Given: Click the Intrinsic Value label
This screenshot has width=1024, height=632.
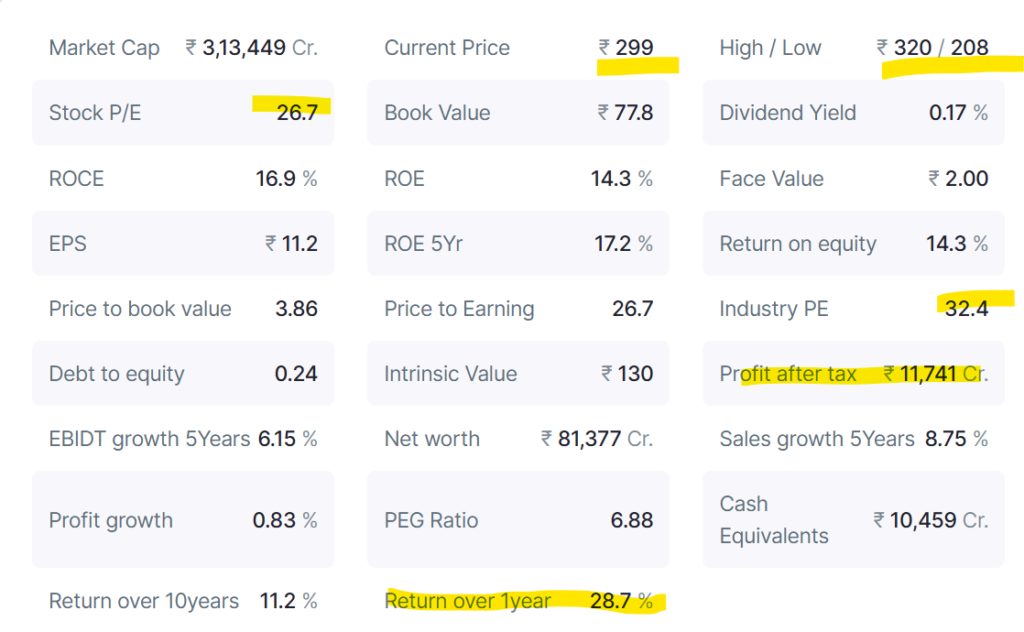Looking at the screenshot, I should tap(450, 374).
